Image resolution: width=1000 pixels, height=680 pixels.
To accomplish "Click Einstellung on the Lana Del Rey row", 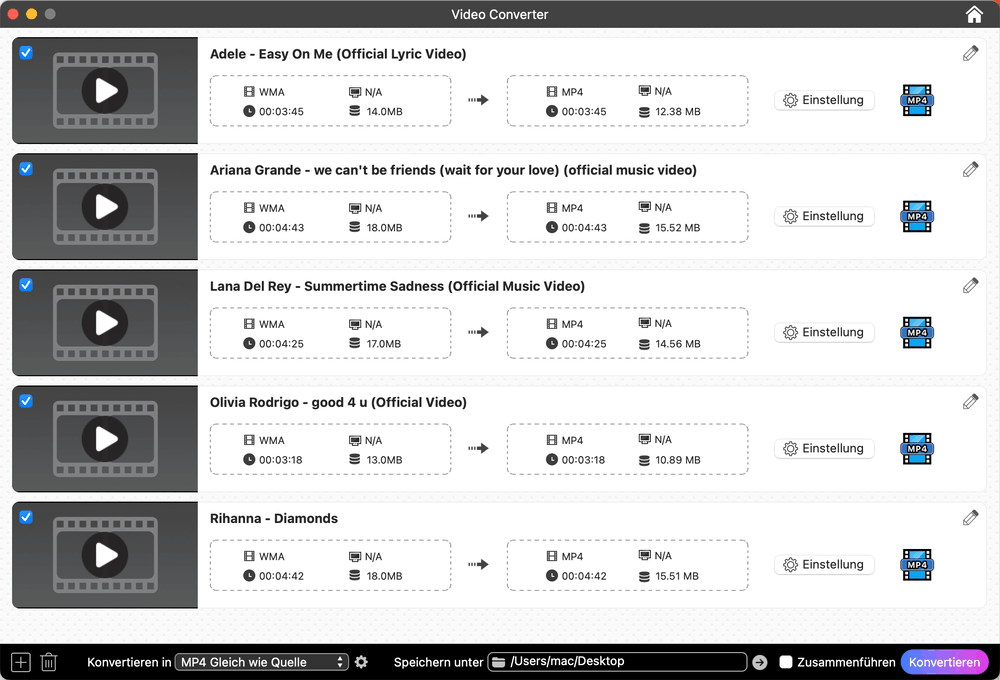I will click(x=824, y=332).
